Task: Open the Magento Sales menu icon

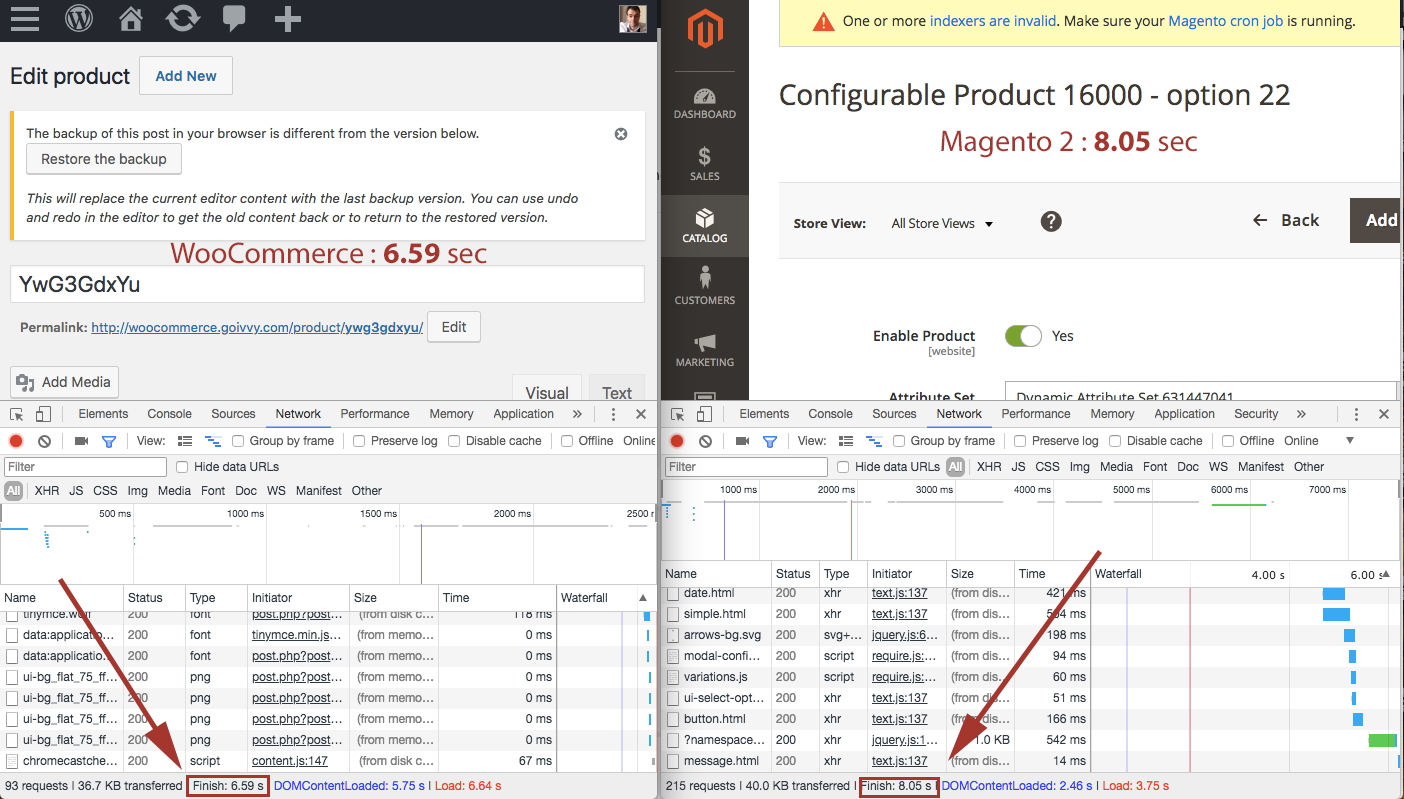Action: [704, 164]
